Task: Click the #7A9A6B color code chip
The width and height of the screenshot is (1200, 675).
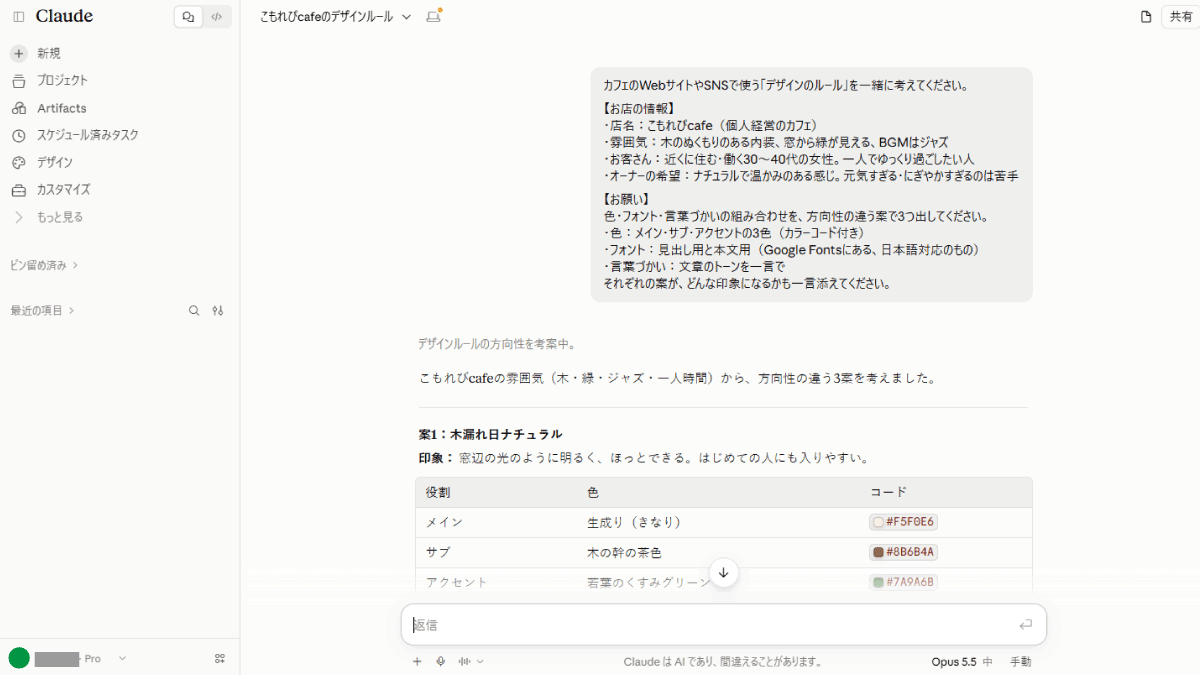Action: point(904,582)
